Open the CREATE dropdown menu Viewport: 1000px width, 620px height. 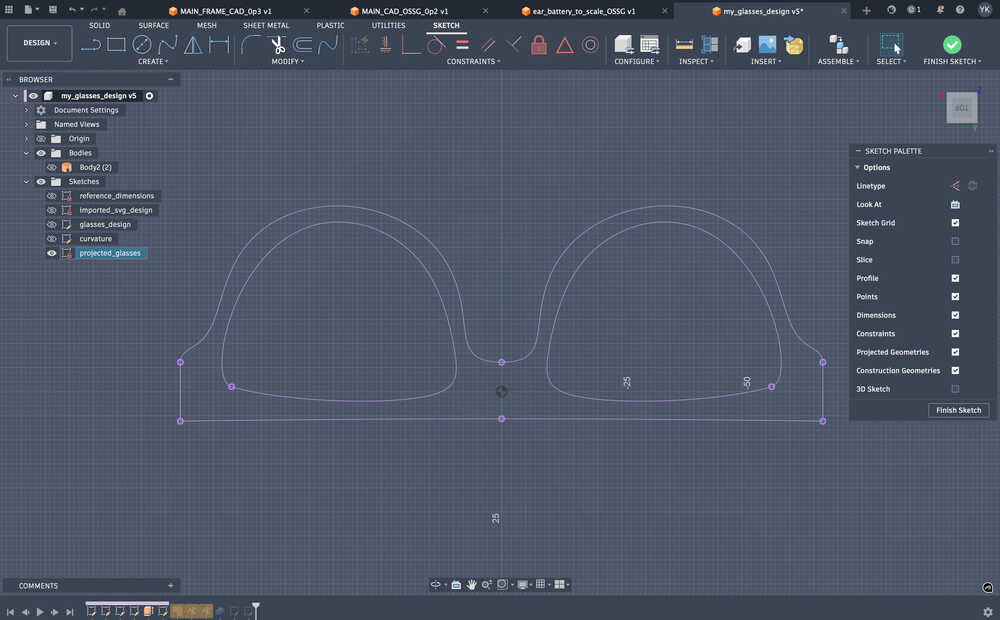point(153,61)
